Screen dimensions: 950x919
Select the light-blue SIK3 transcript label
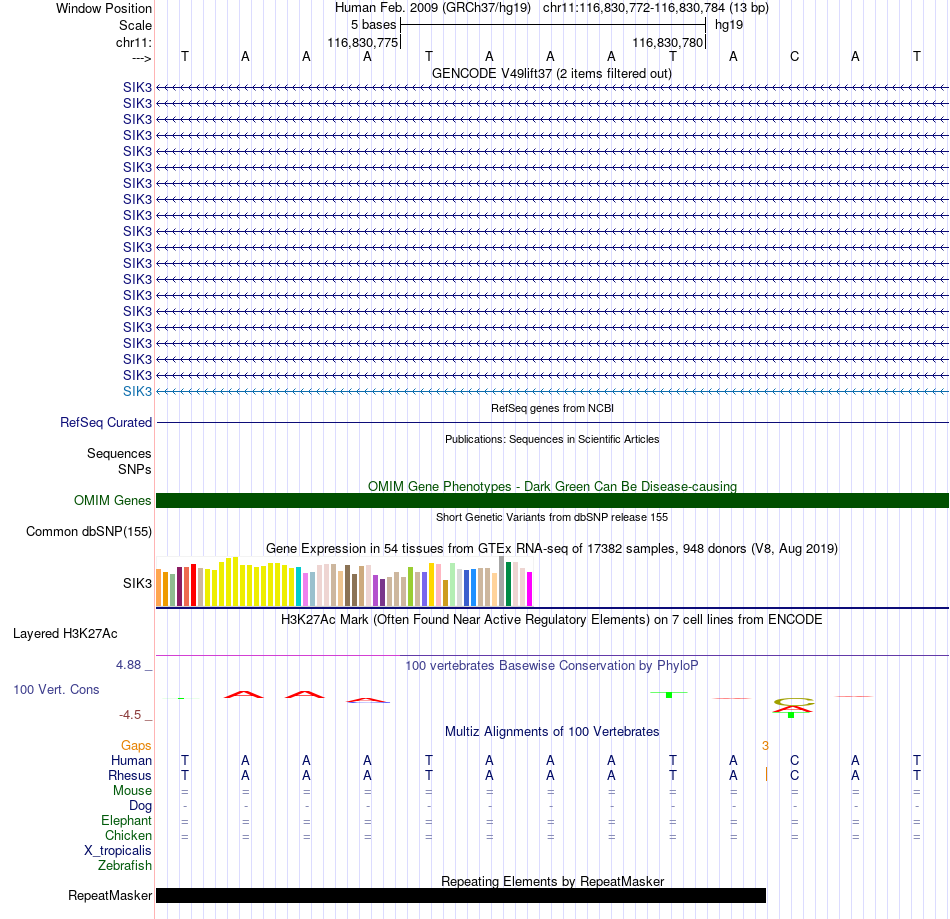click(138, 391)
